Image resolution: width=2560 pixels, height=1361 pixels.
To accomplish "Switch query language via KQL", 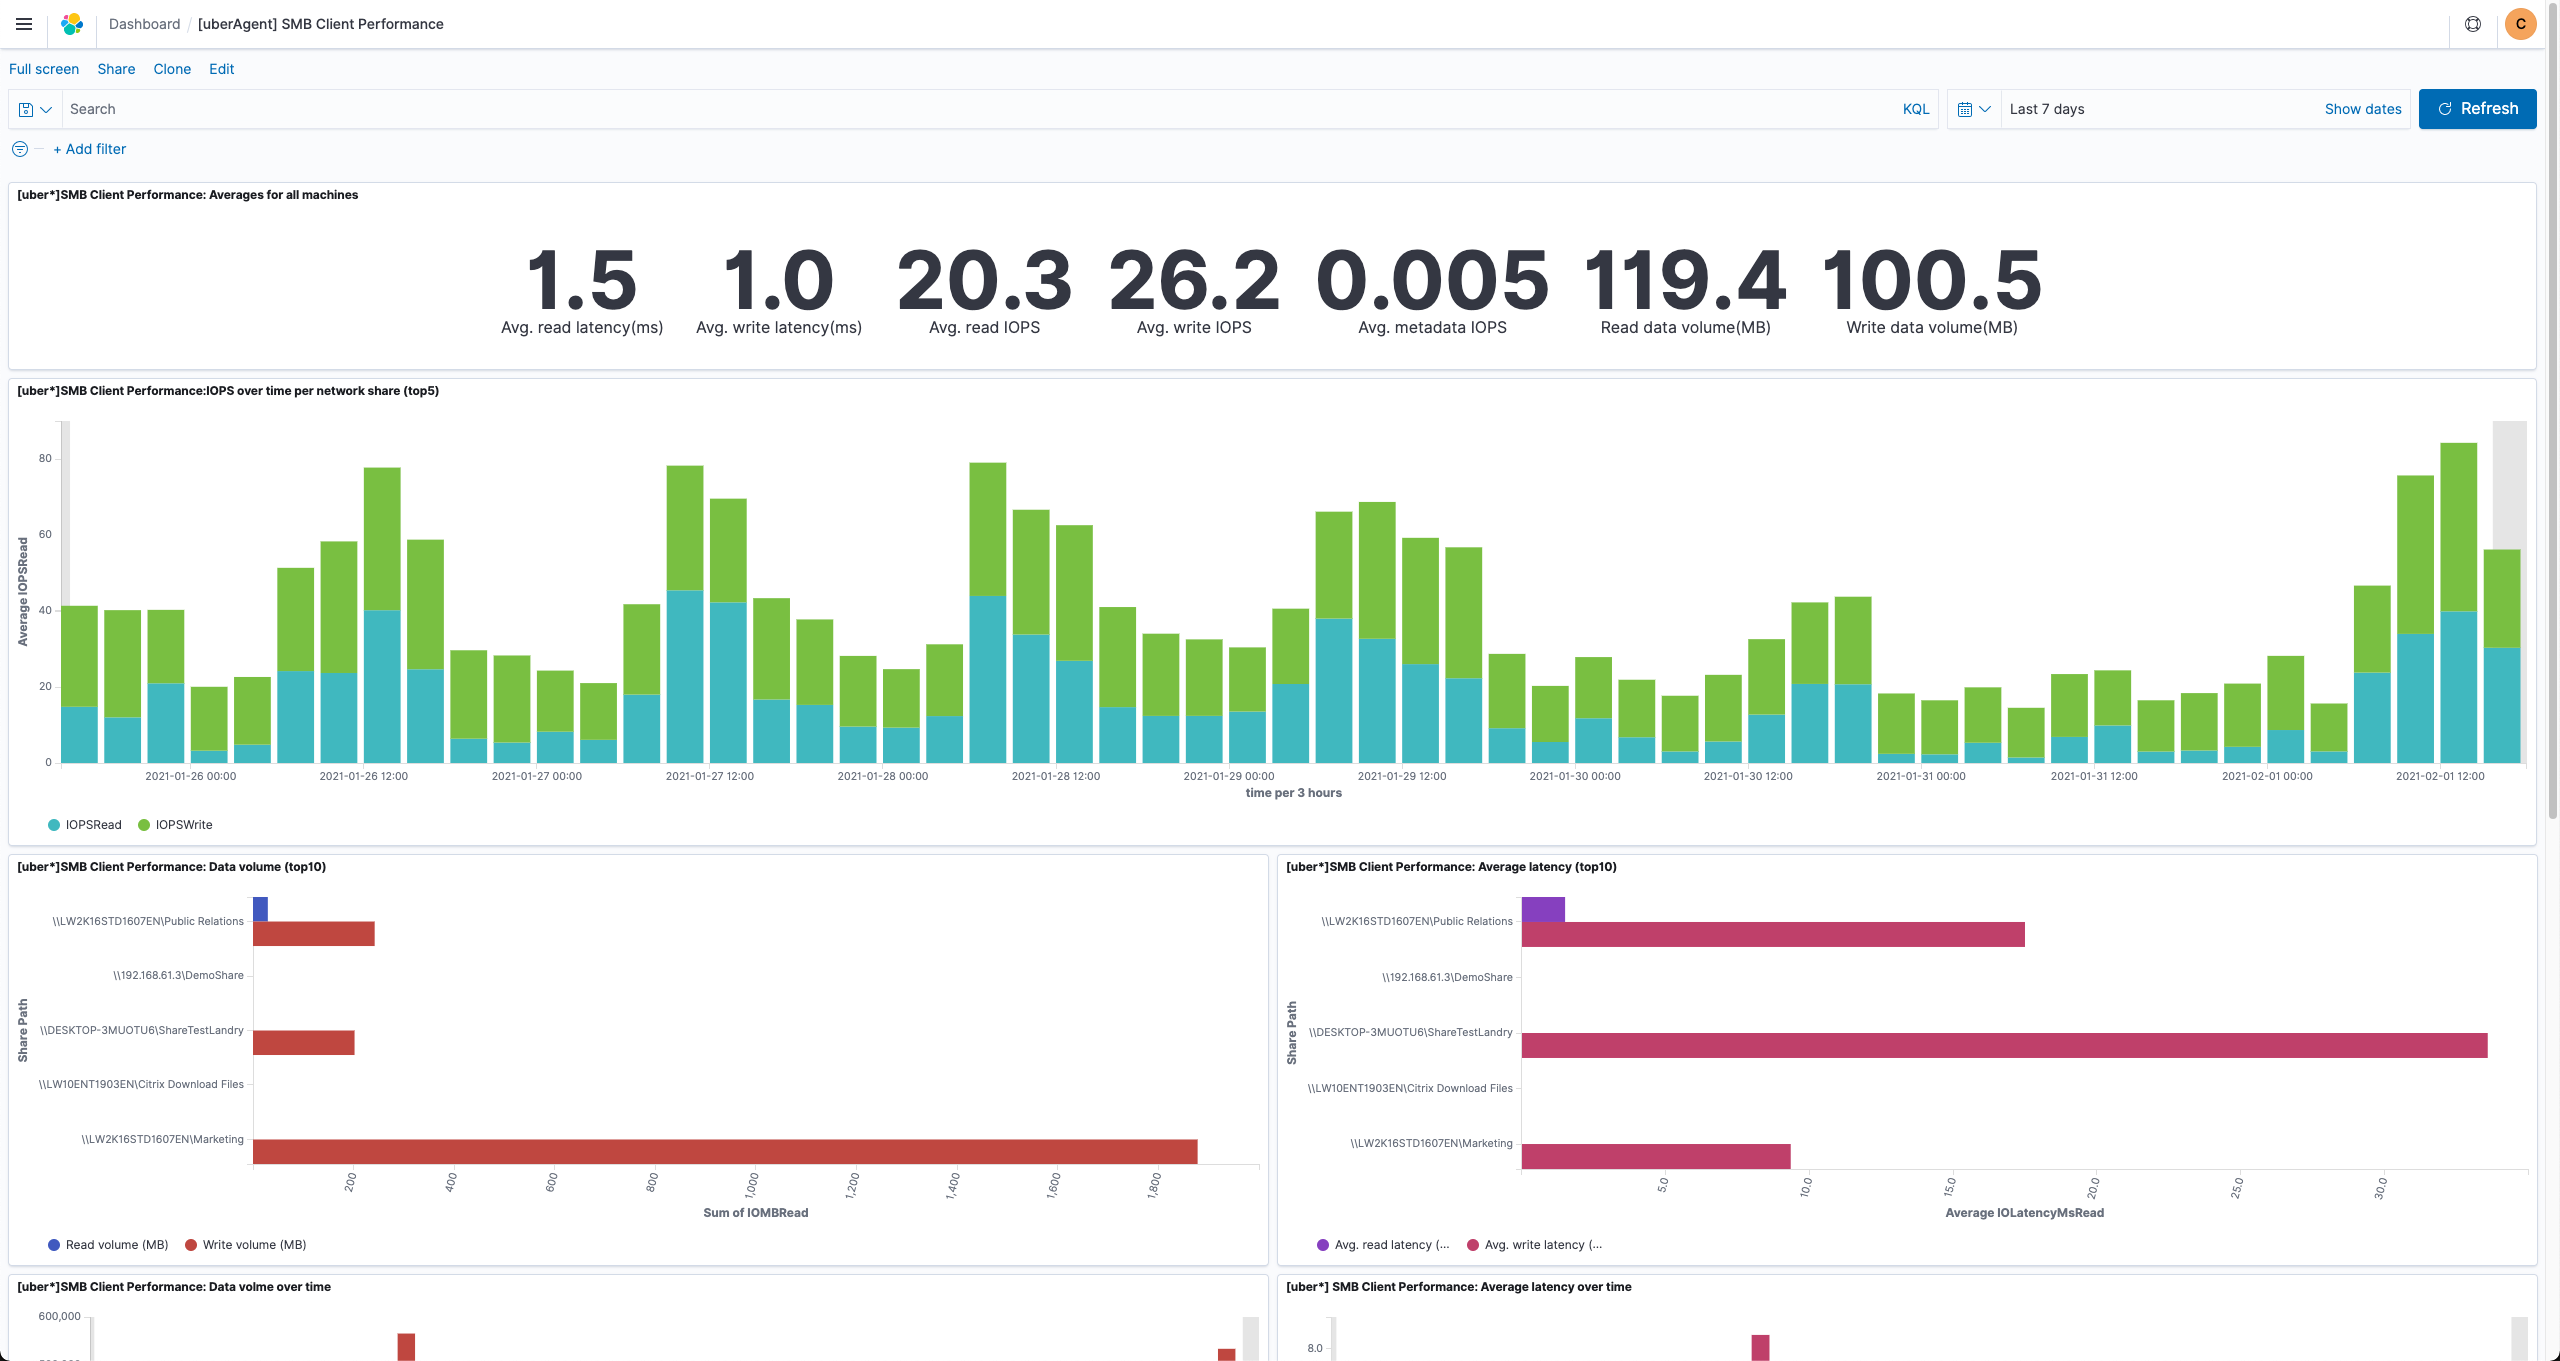I will point(1915,109).
